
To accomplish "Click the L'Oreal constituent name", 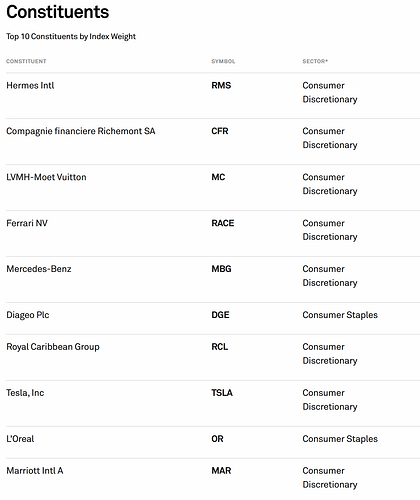I will pyautogui.click(x=20, y=439).
